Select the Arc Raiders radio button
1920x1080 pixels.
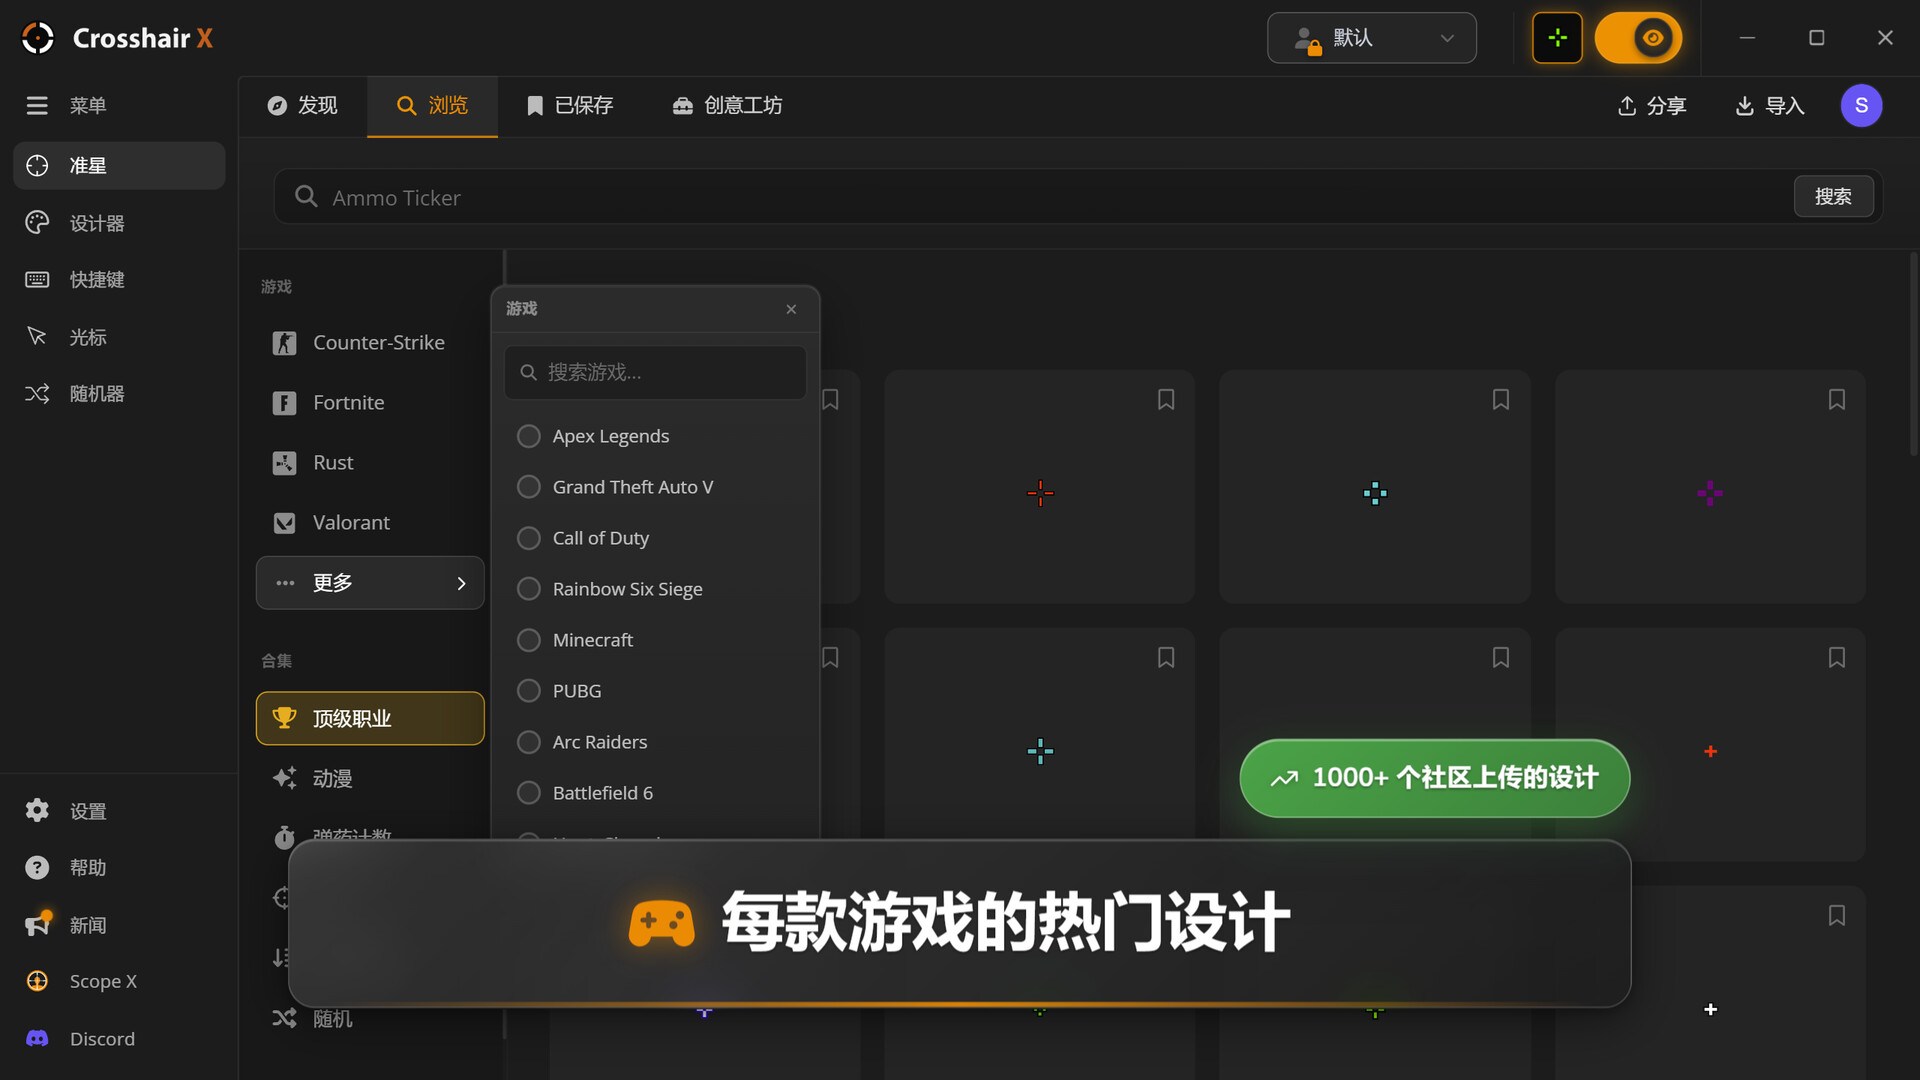pyautogui.click(x=529, y=742)
